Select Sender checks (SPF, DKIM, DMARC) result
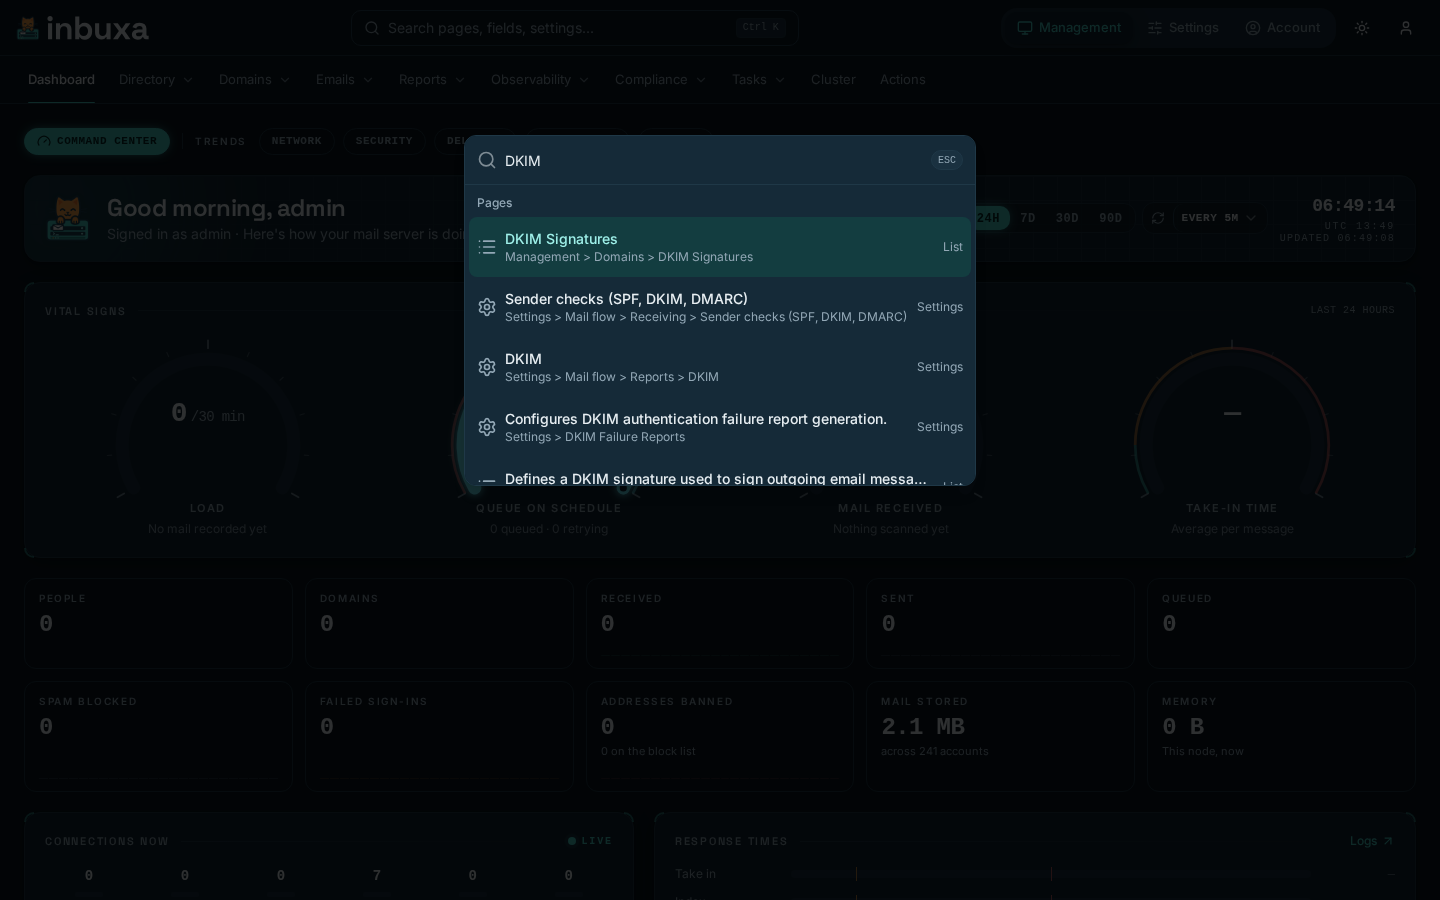Image resolution: width=1440 pixels, height=900 pixels. coord(720,307)
